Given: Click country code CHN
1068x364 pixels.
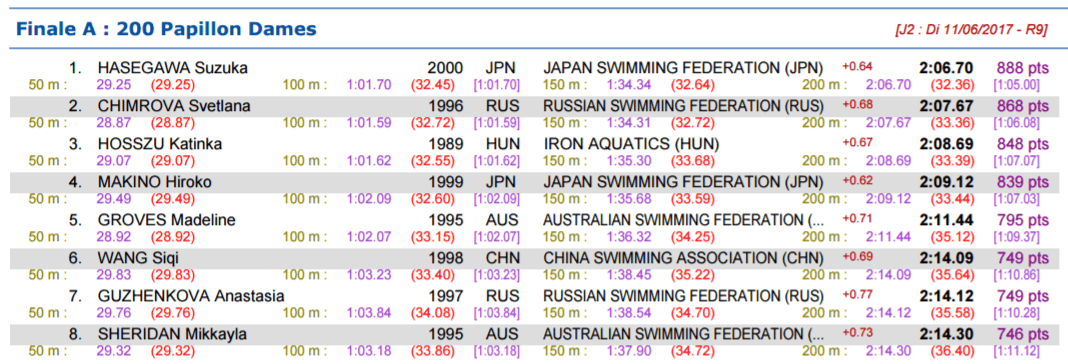Looking at the screenshot, I should (x=503, y=258).
